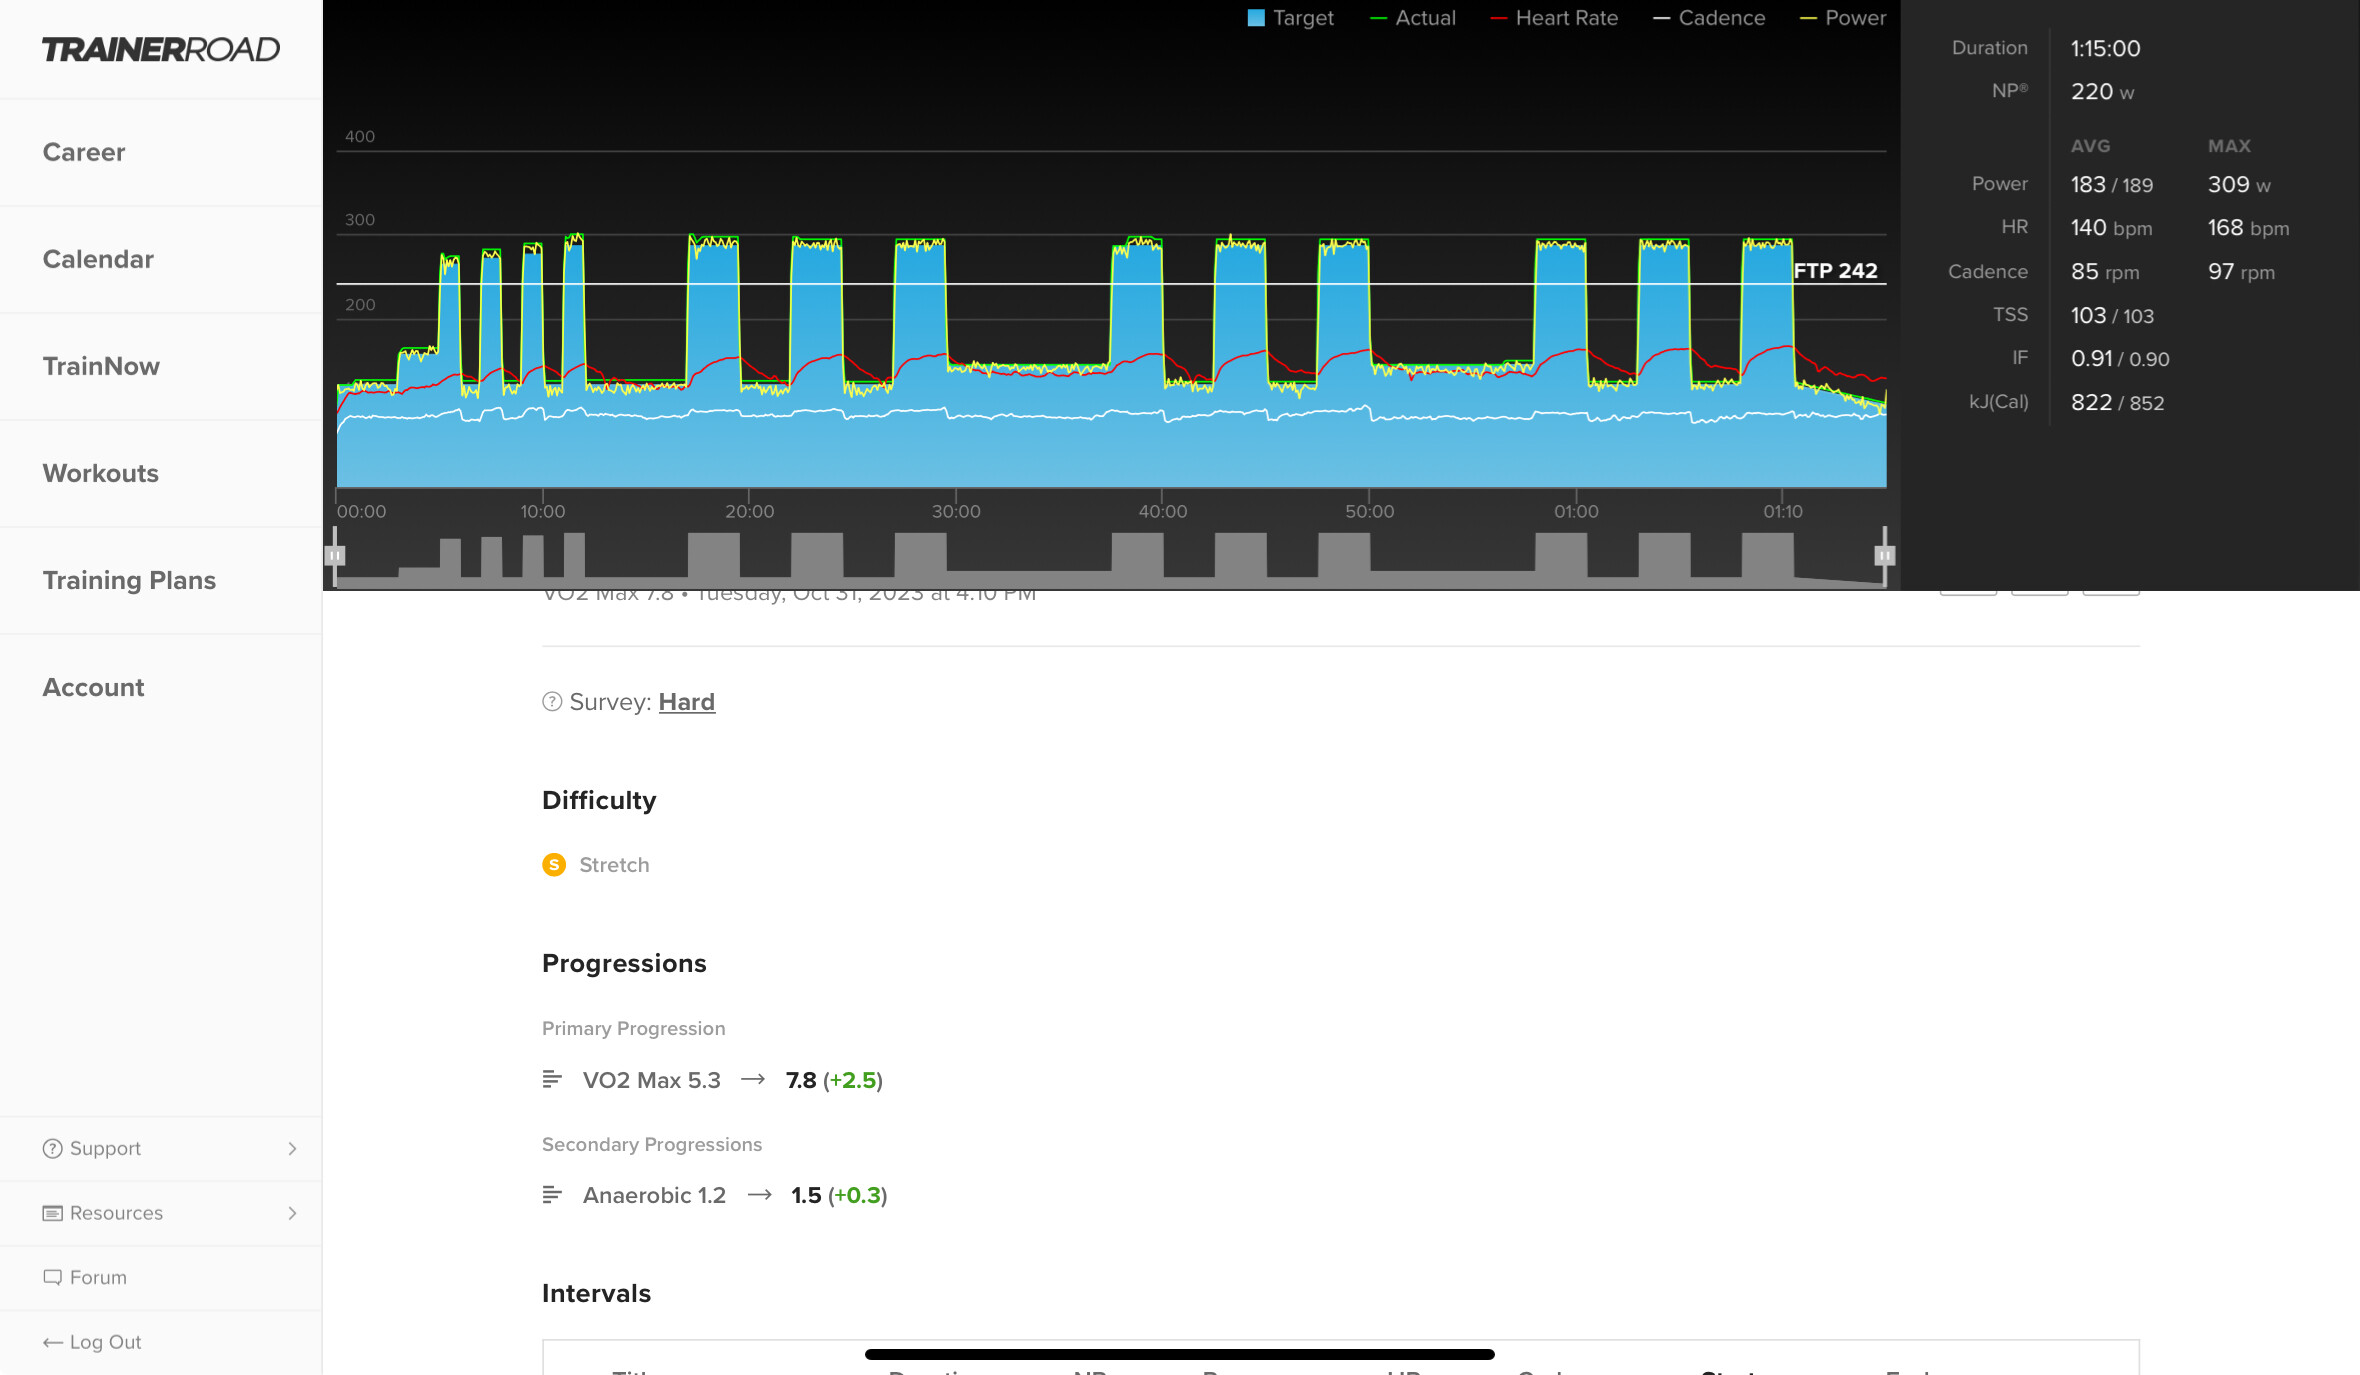The image size is (2360, 1375).
Task: Click the VO2 Max progression bars icon
Action: (552, 1079)
